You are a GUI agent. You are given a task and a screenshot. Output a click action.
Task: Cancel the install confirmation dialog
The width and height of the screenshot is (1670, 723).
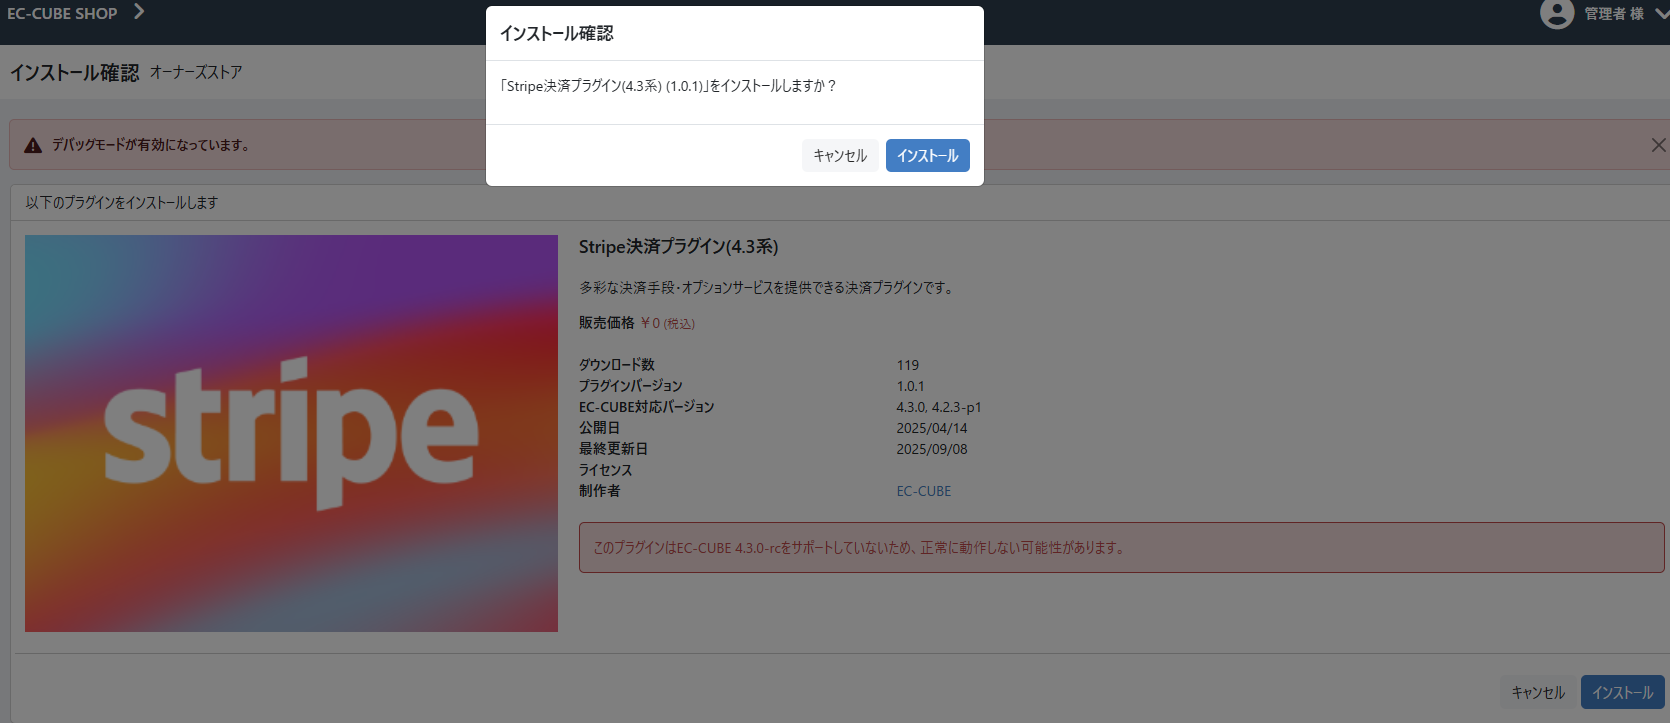[x=840, y=155]
